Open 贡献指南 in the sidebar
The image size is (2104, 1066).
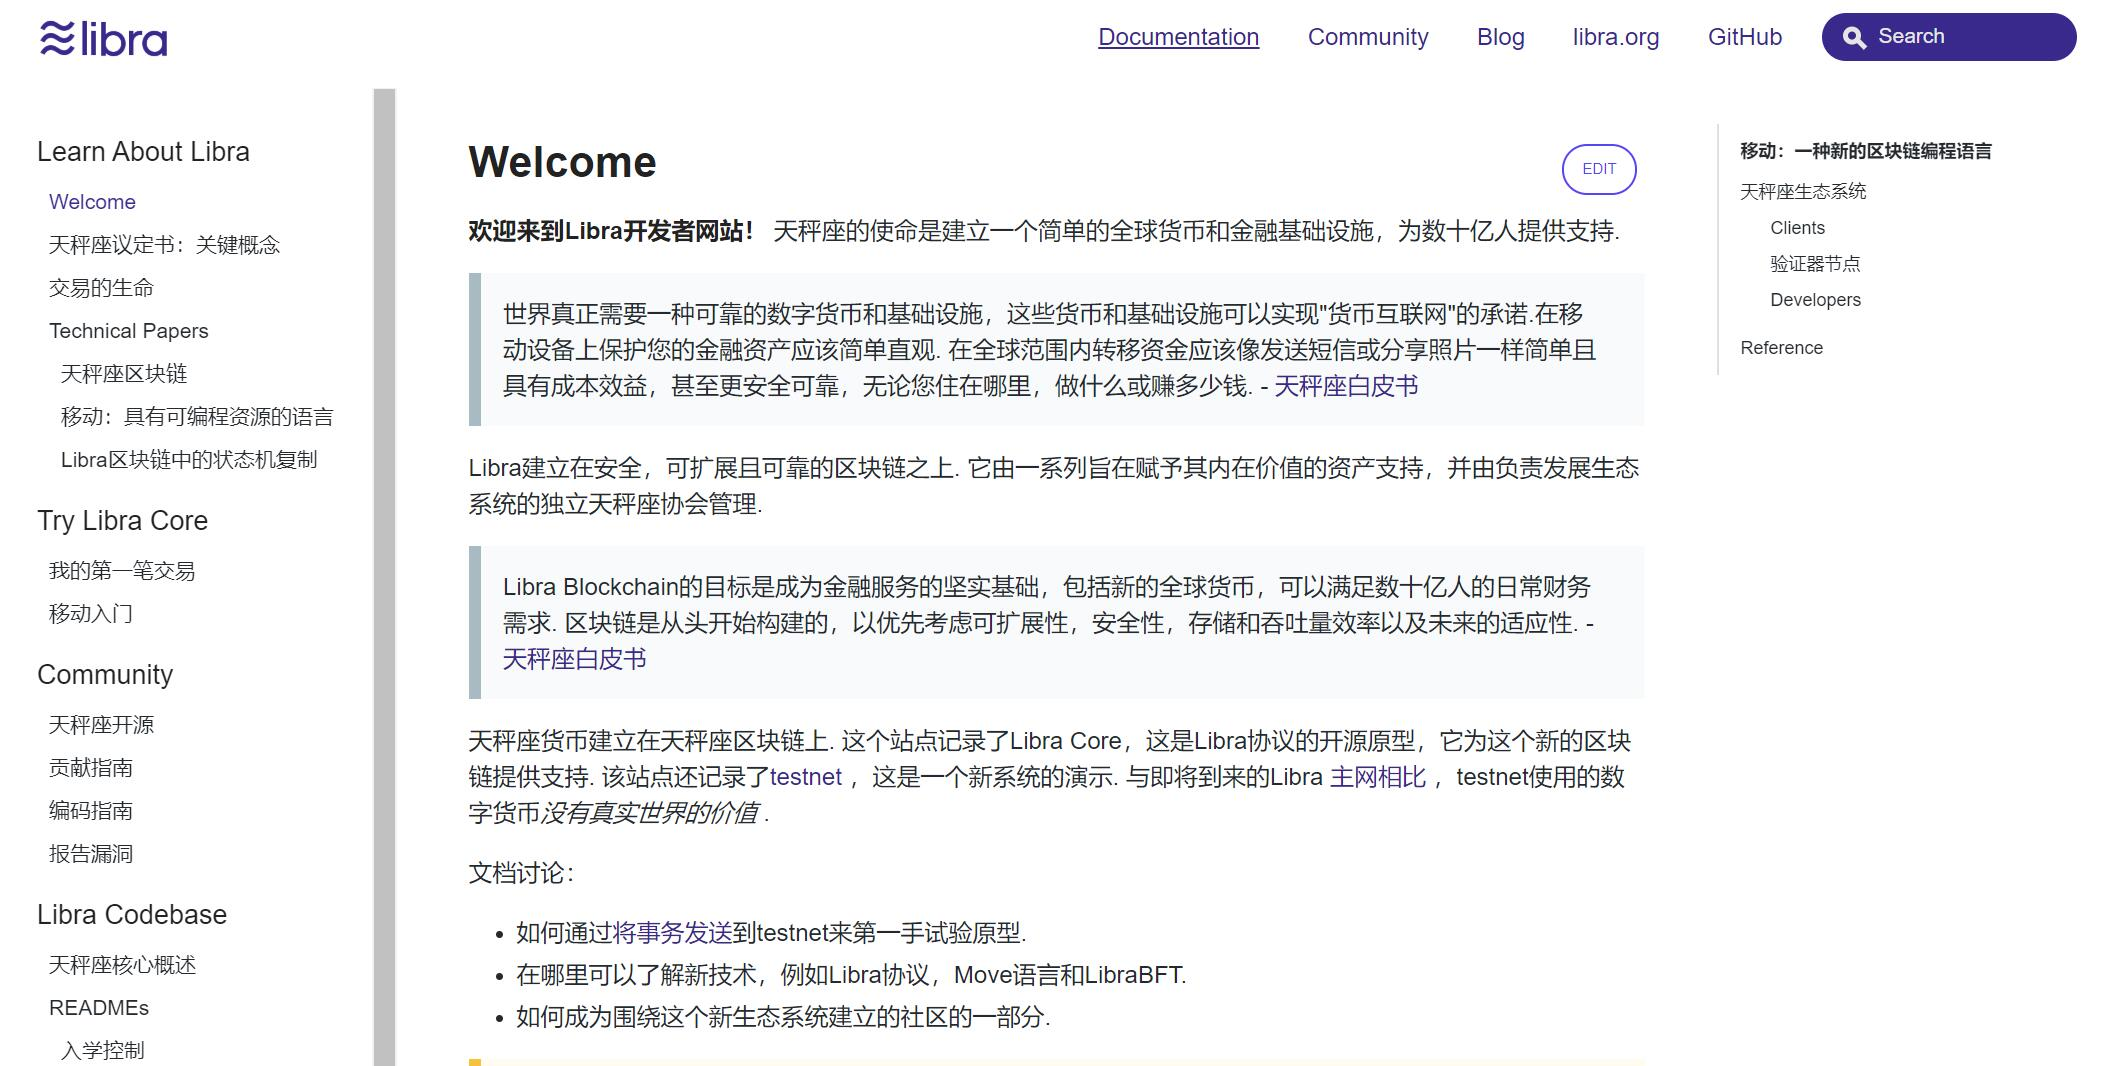point(91,768)
